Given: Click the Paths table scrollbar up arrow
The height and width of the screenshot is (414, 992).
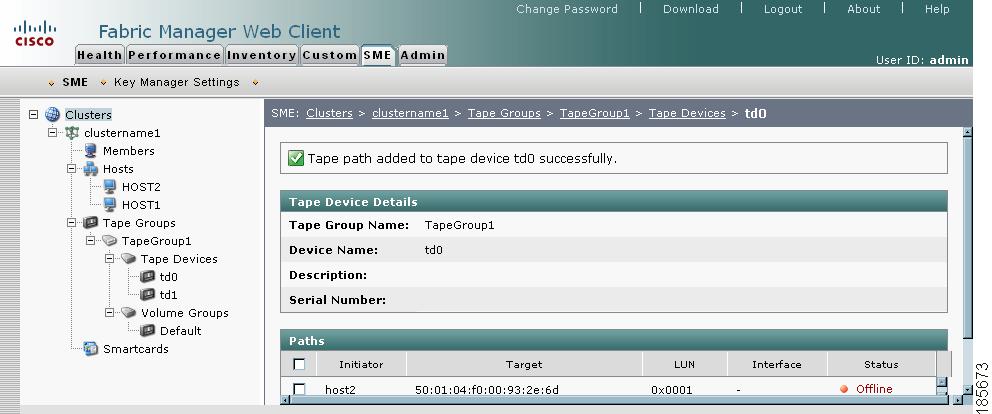Looking at the screenshot, I should (x=941, y=381).
